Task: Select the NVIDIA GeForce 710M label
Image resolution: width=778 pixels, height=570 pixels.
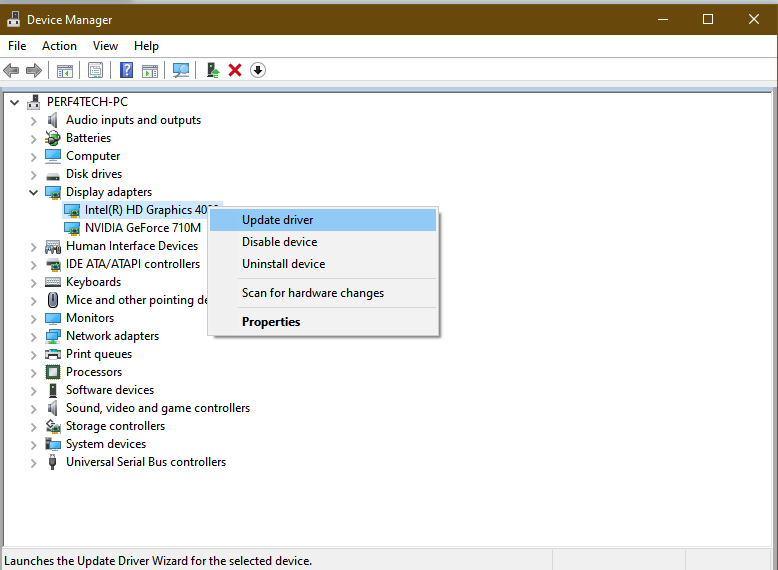Action: pos(143,228)
